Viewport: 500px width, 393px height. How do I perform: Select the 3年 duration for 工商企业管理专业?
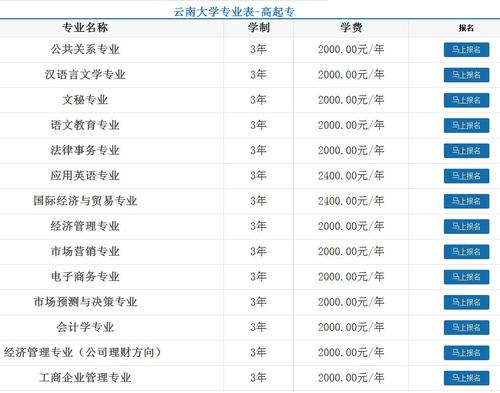click(x=258, y=378)
